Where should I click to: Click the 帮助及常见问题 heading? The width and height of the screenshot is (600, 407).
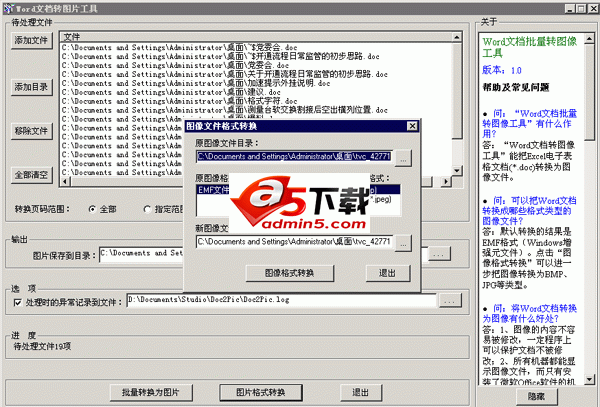point(516,88)
